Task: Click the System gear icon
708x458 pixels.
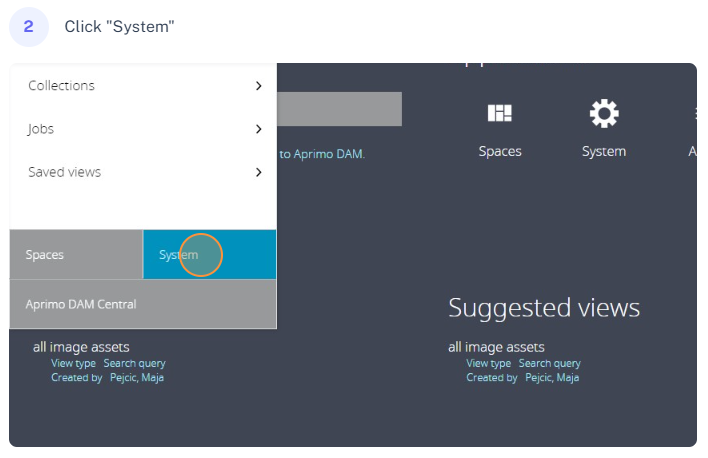Action: point(604,113)
